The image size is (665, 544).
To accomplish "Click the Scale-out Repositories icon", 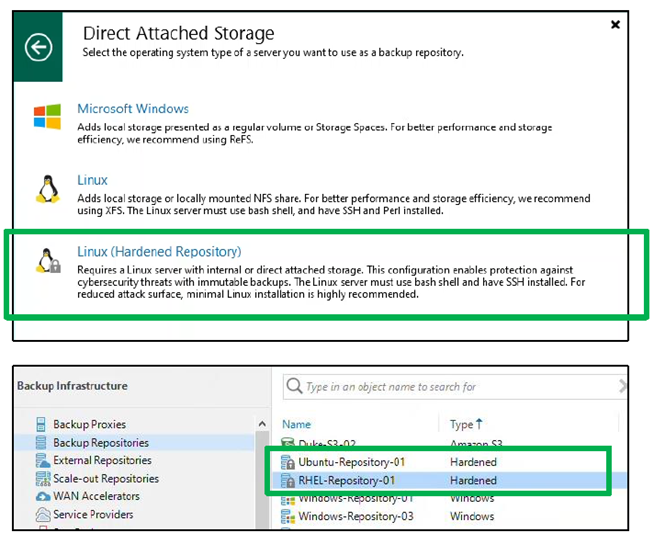I will [x=43, y=479].
